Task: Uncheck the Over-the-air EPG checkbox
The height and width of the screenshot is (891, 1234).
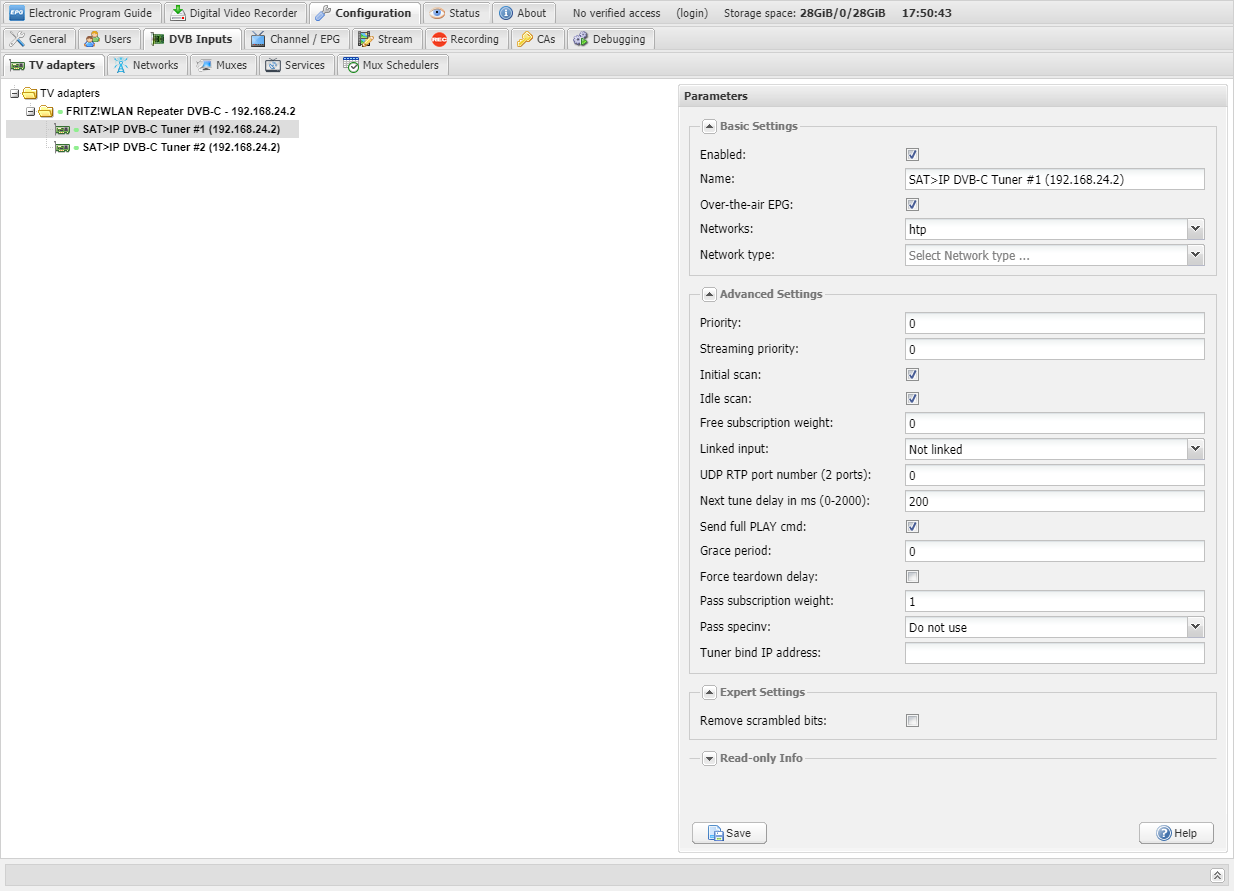Action: (x=912, y=205)
